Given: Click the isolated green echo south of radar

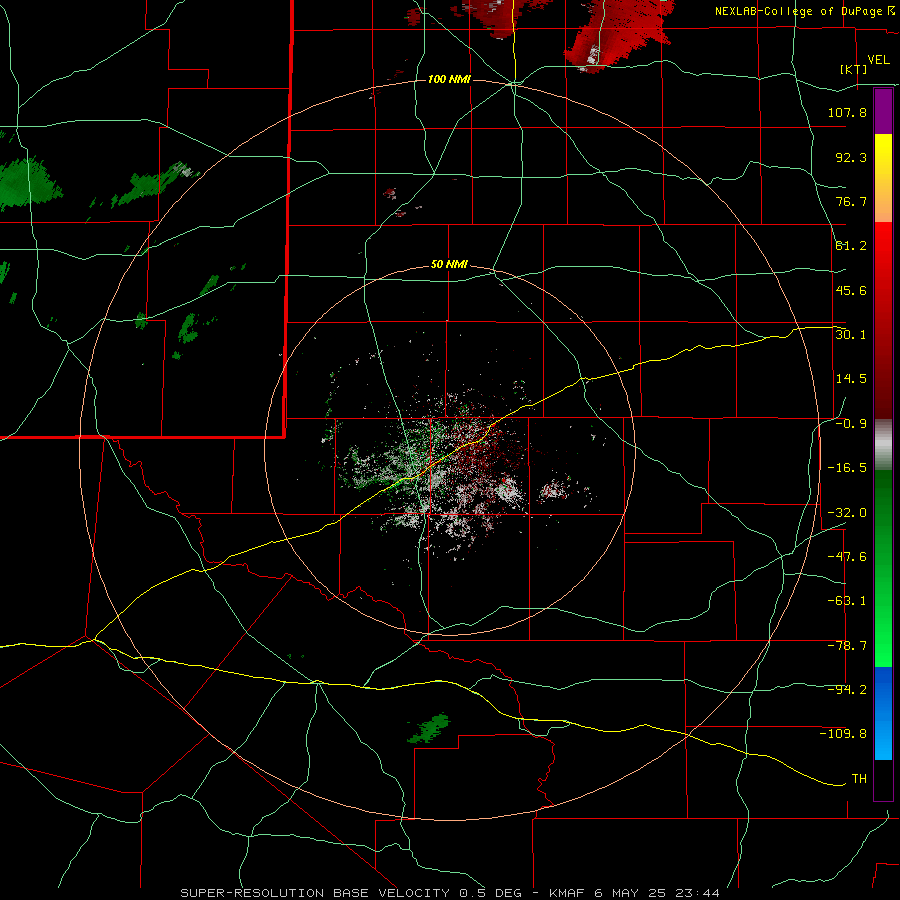Looking at the screenshot, I should pyautogui.click(x=429, y=728).
